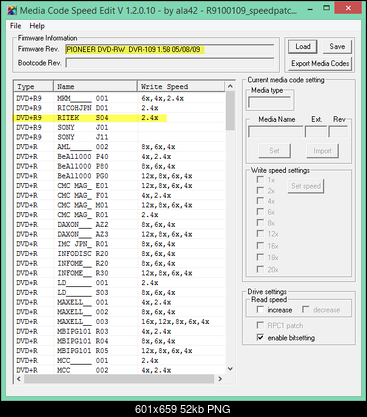The height and width of the screenshot is (417, 367).
Task: Click the Set speed button
Action: 306,186
